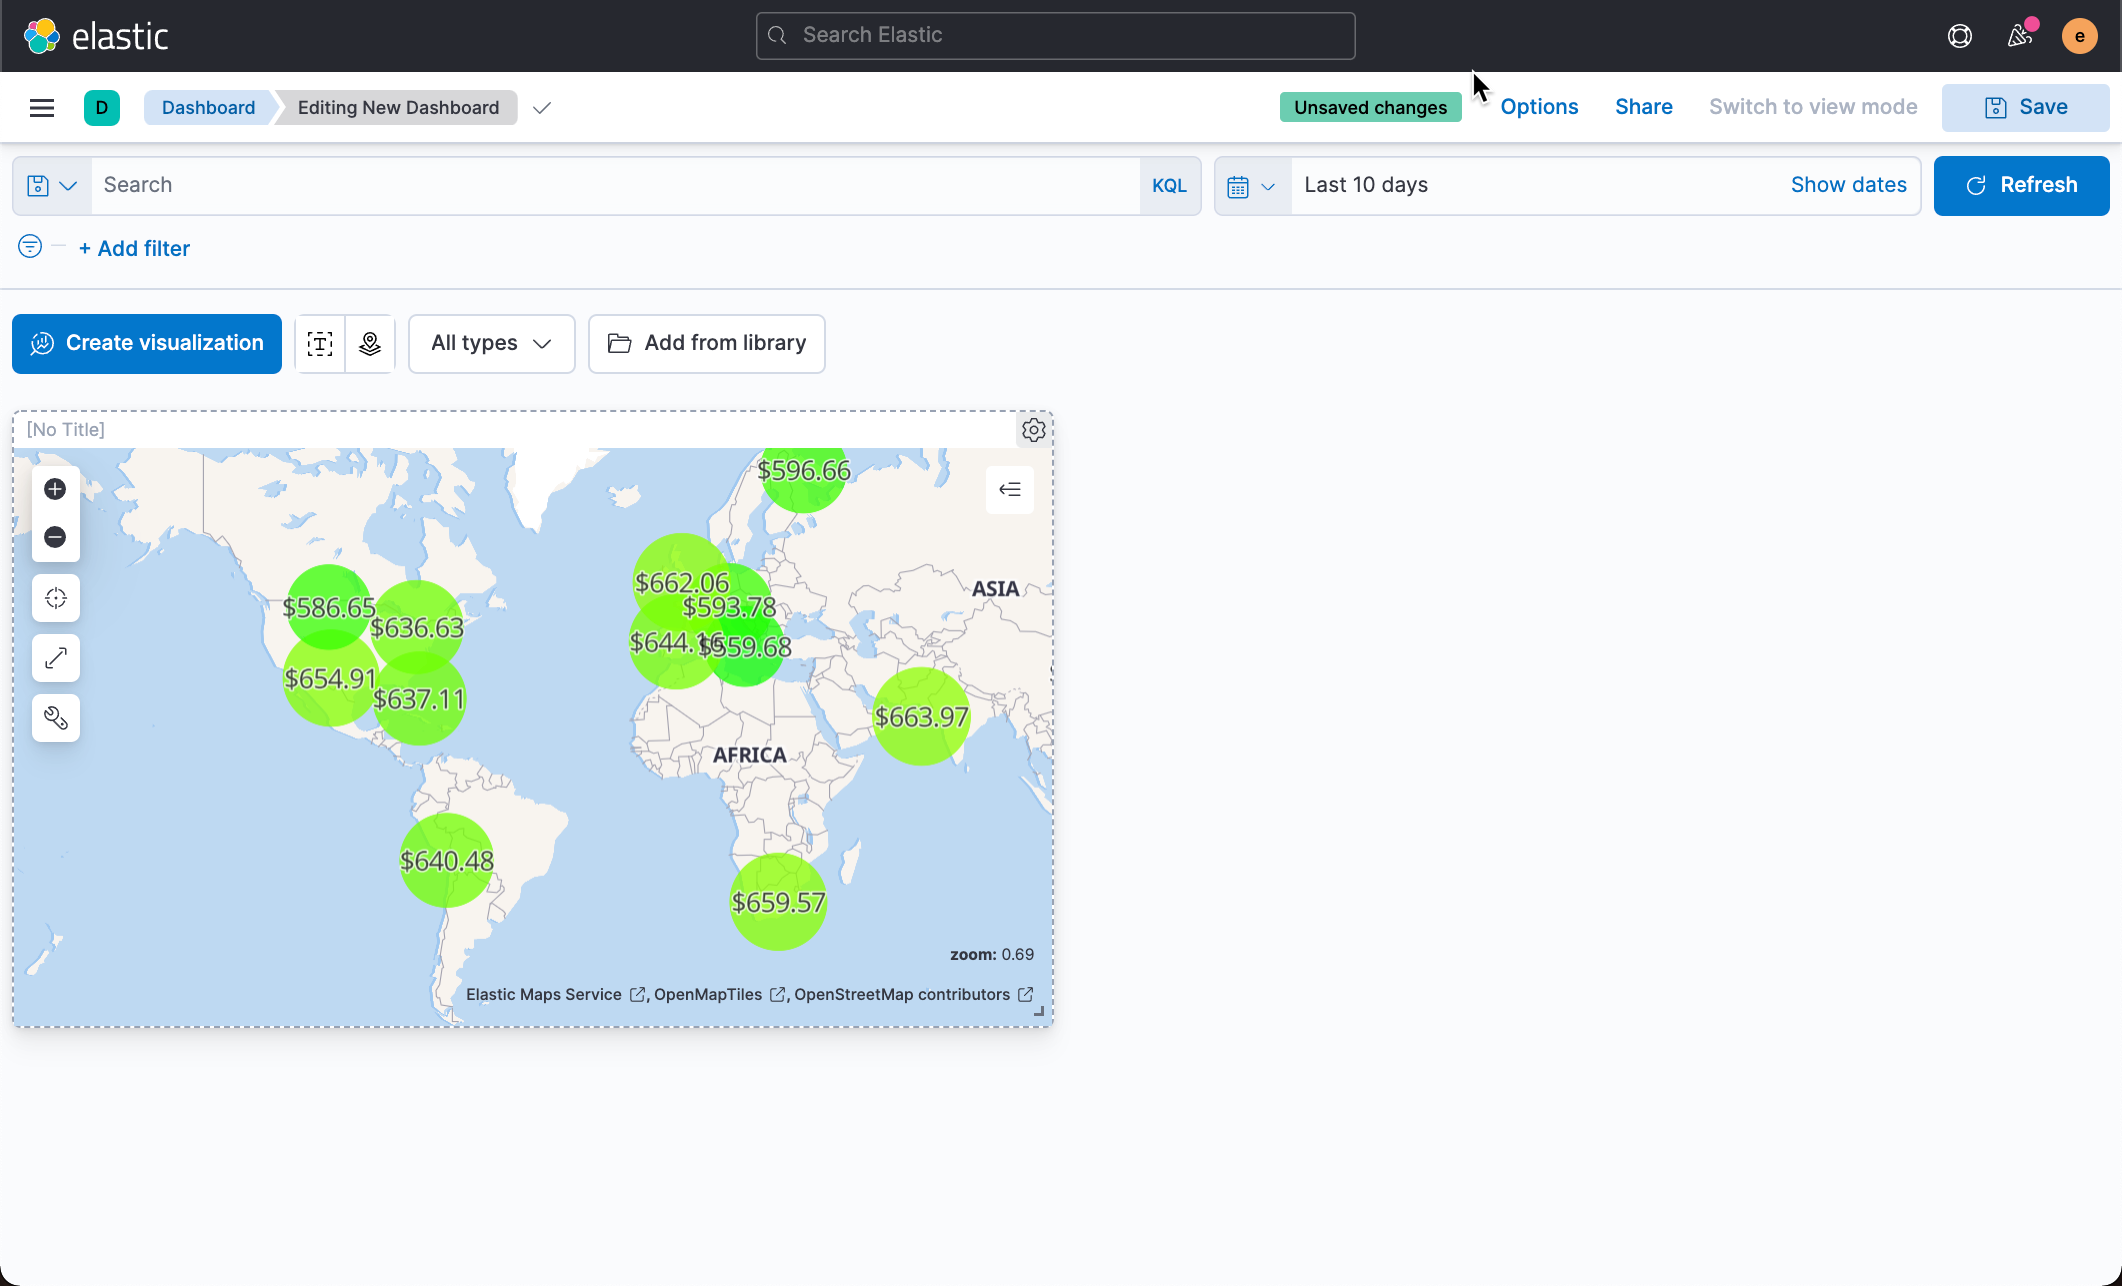
Task: Click the map zoom in button
Action: 55,489
